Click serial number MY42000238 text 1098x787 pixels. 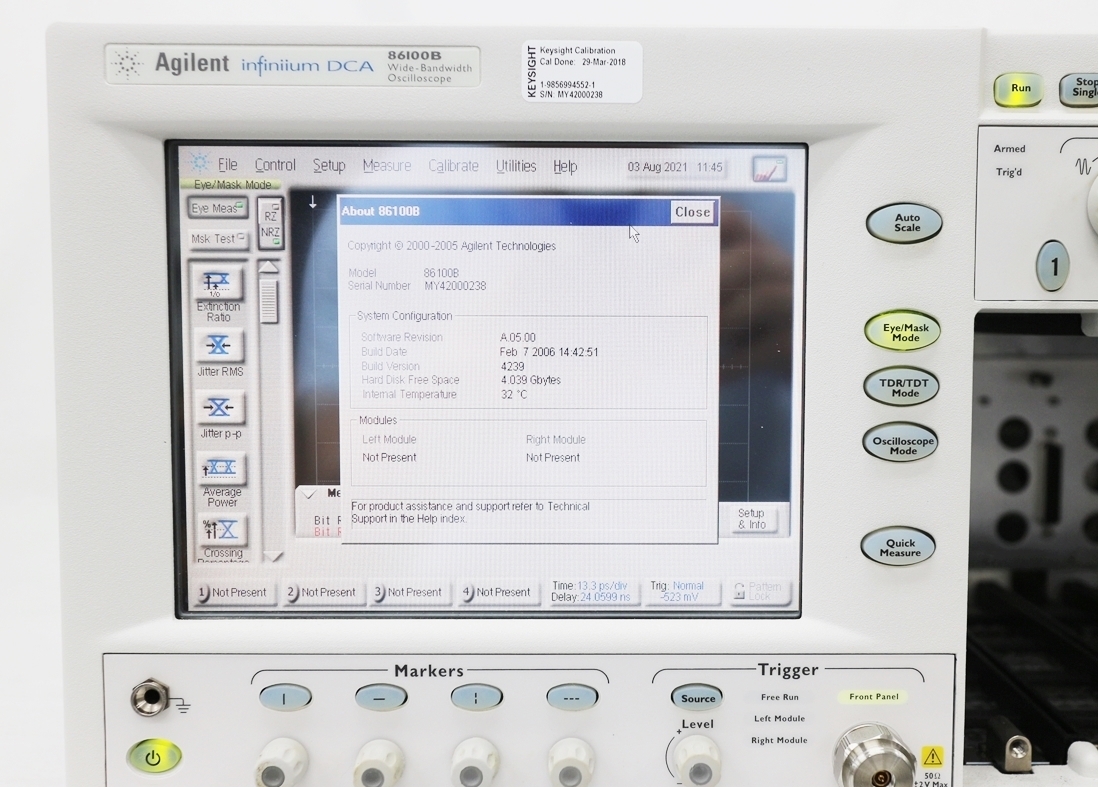455,286
